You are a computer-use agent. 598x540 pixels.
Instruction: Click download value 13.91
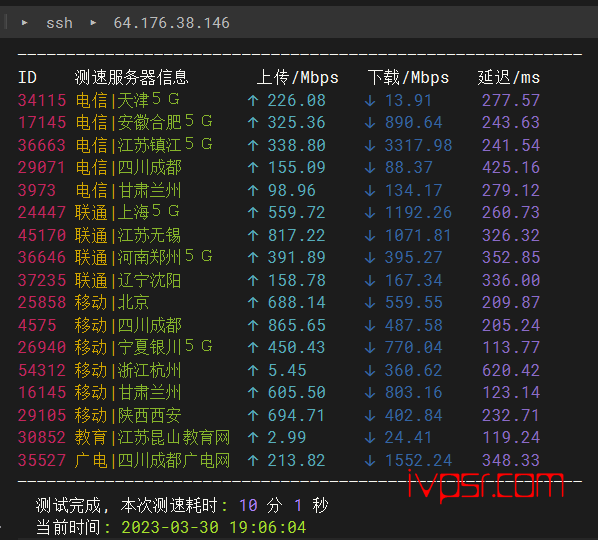pyautogui.click(x=408, y=101)
